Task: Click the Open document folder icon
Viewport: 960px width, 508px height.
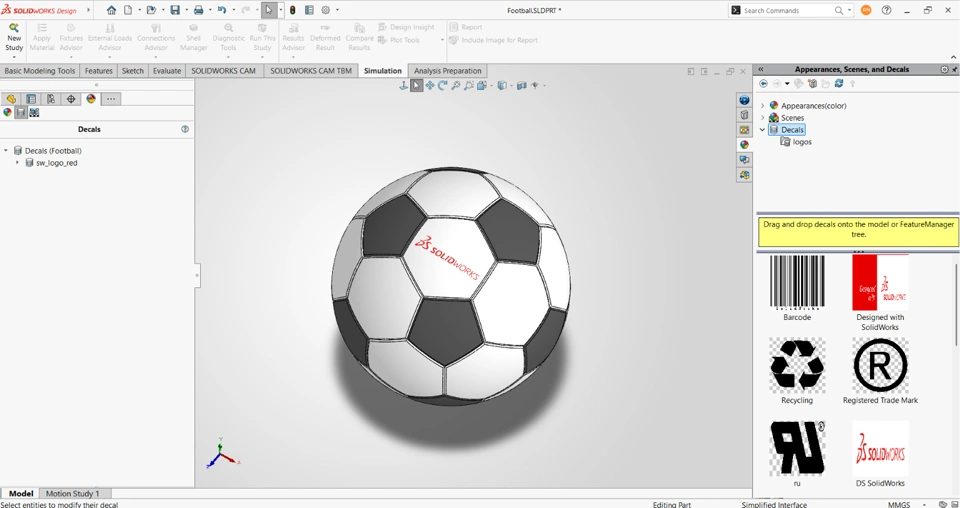Action: [x=151, y=10]
